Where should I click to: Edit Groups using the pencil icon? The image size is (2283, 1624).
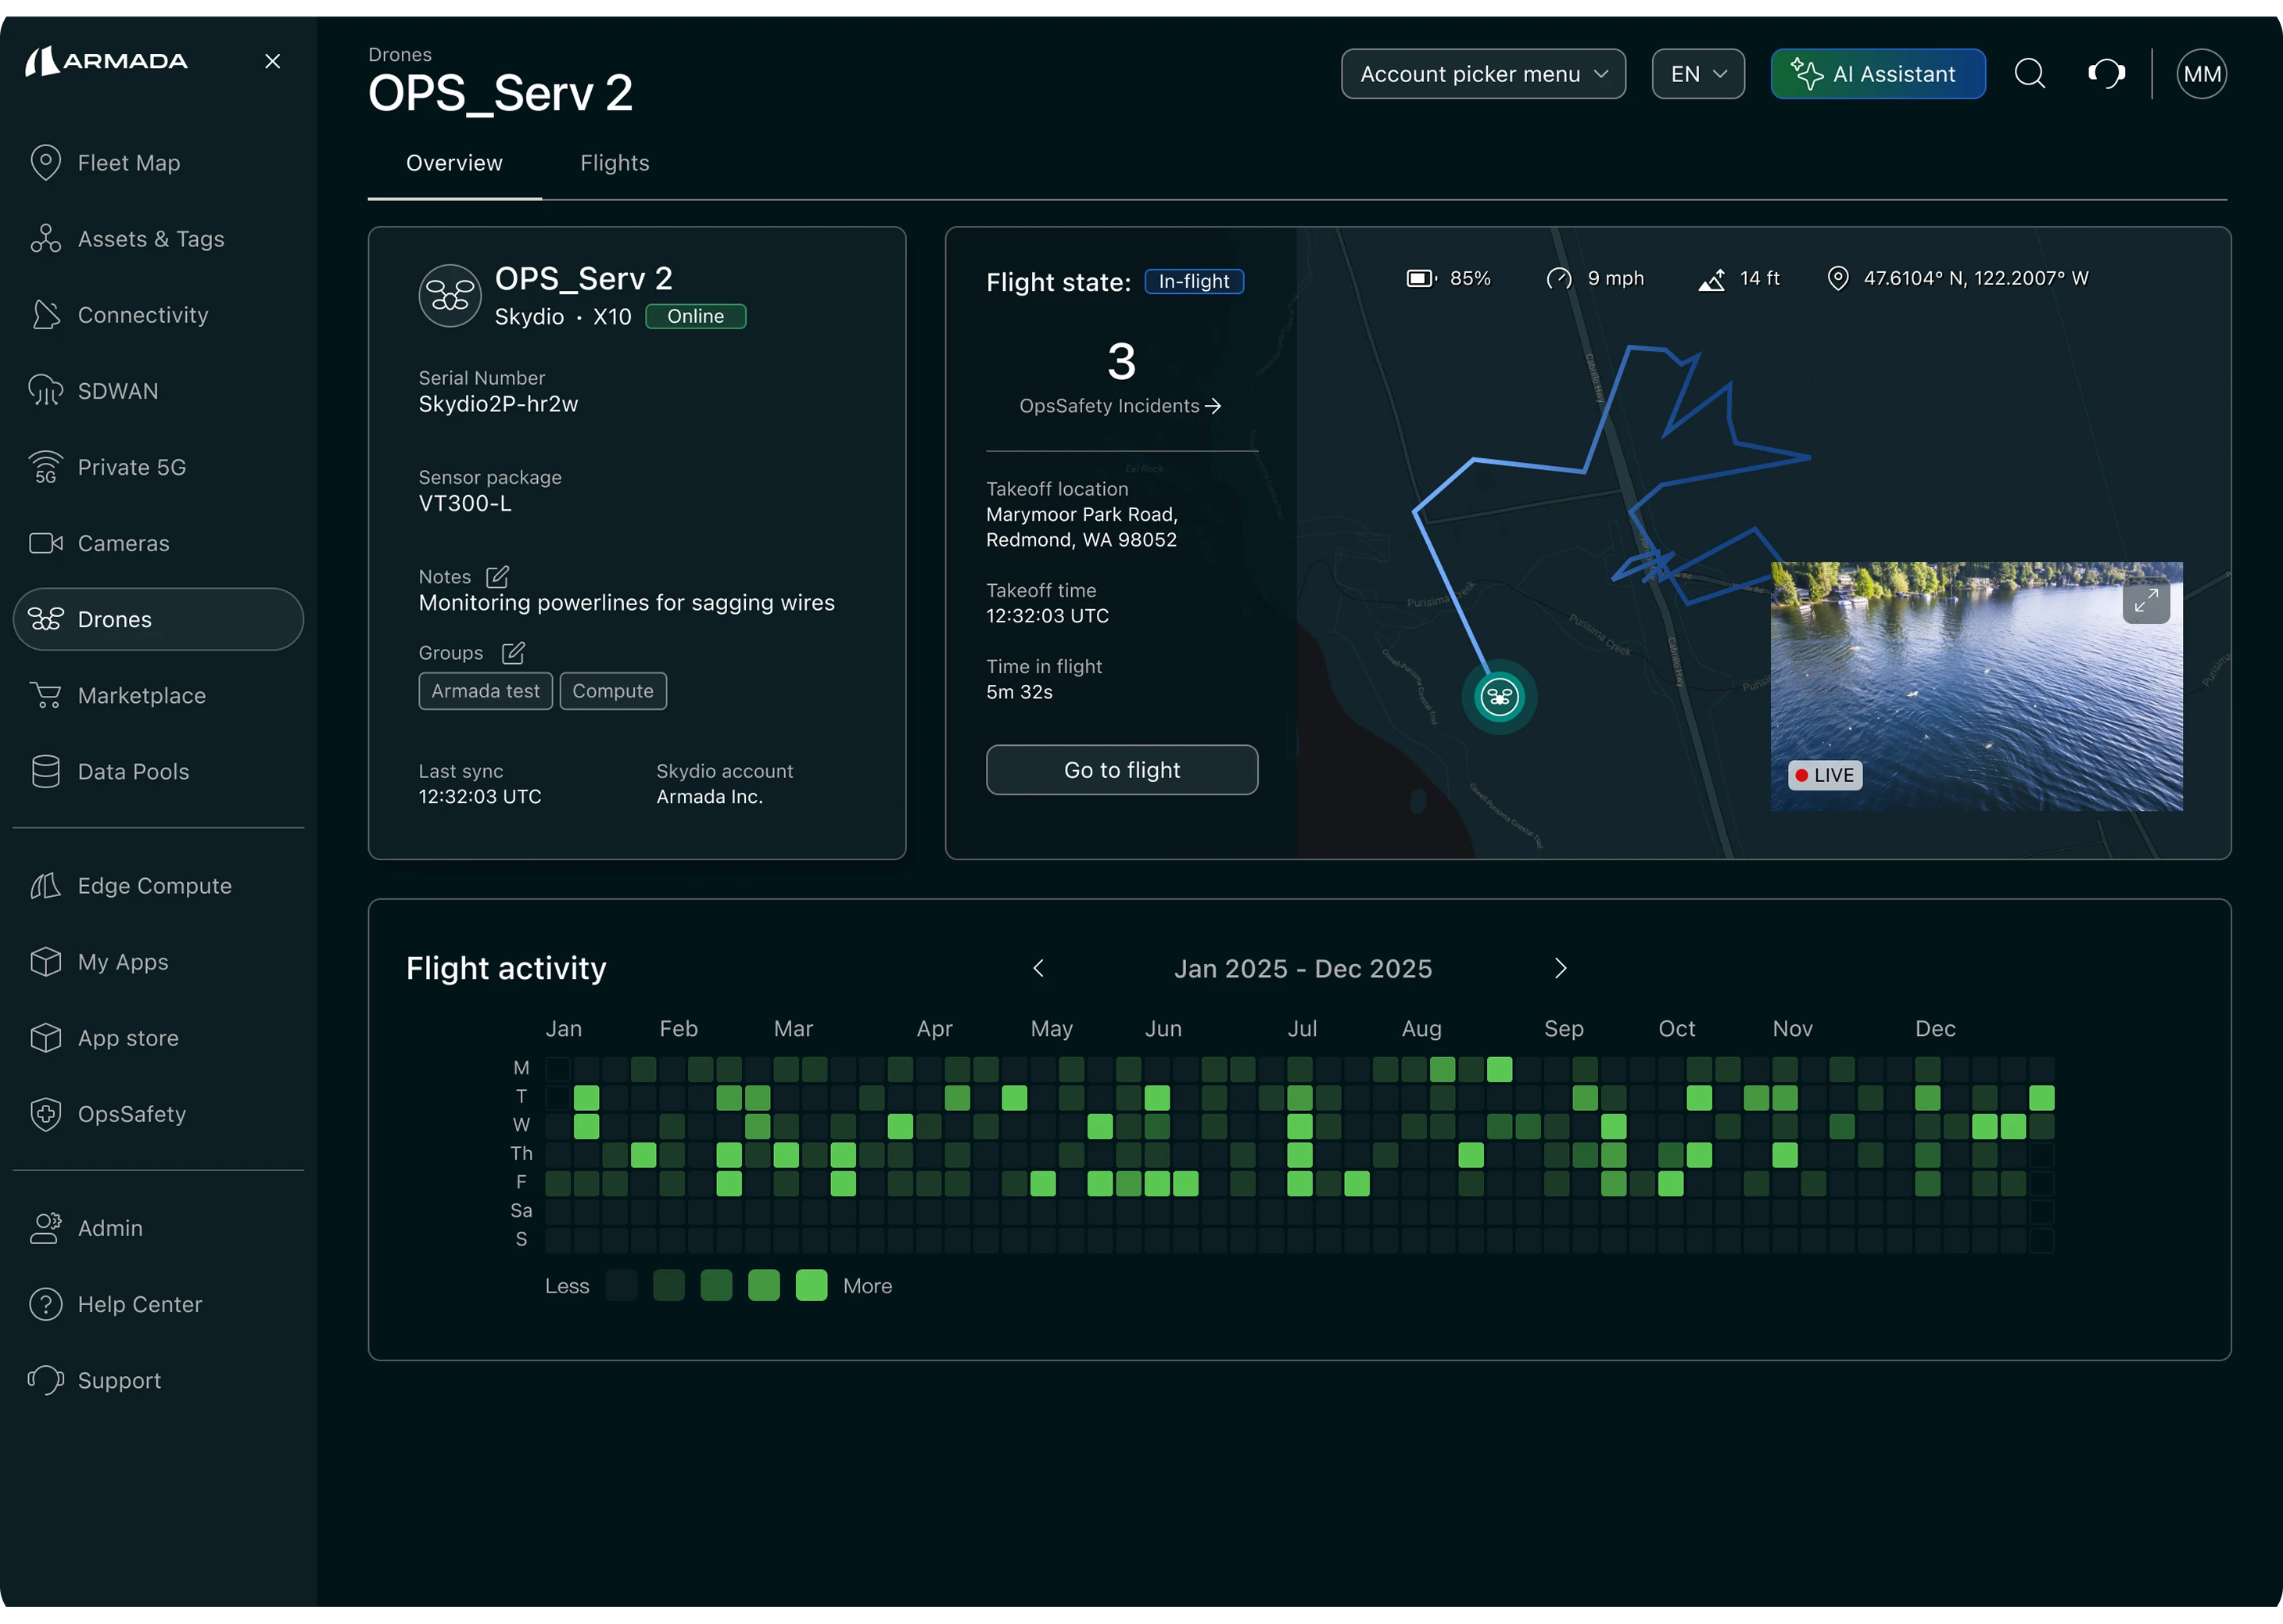(x=513, y=653)
